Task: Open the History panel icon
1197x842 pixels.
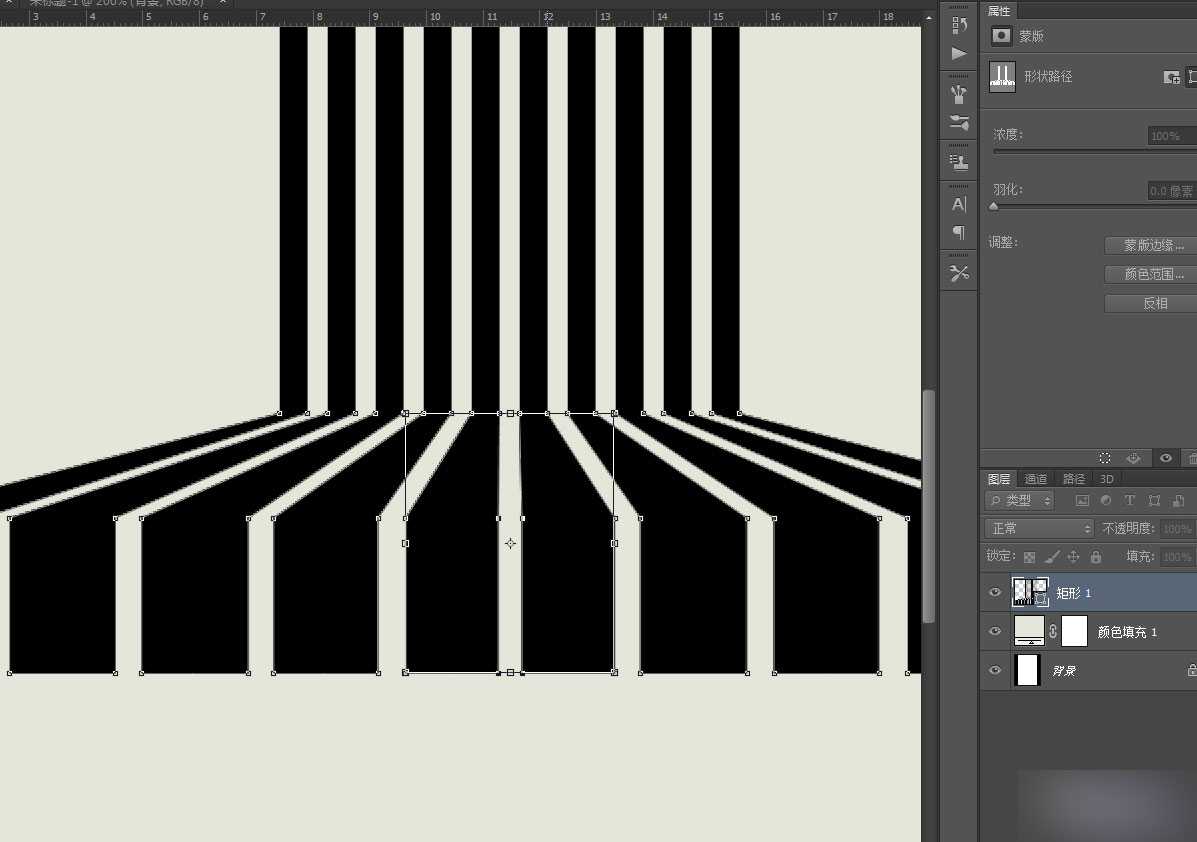Action: tap(959, 25)
